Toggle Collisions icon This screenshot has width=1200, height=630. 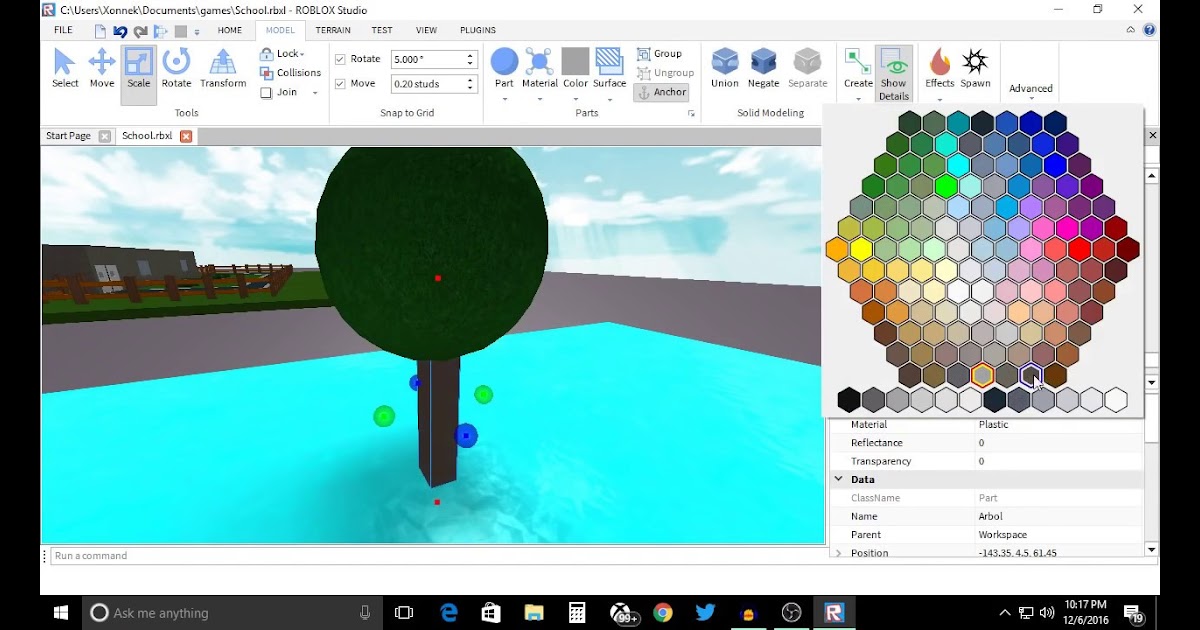tap(267, 73)
